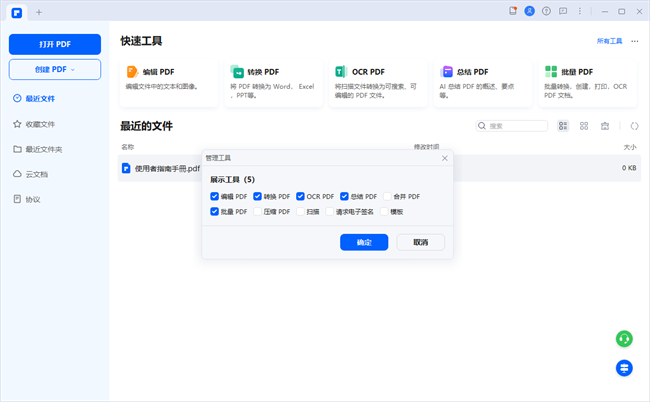
Task: Uncheck the OCR PDF checkbox
Action: [301, 196]
